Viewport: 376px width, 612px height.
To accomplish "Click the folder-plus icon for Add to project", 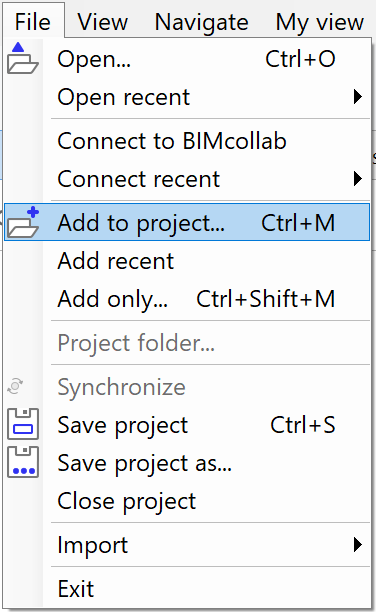I will tap(23, 222).
